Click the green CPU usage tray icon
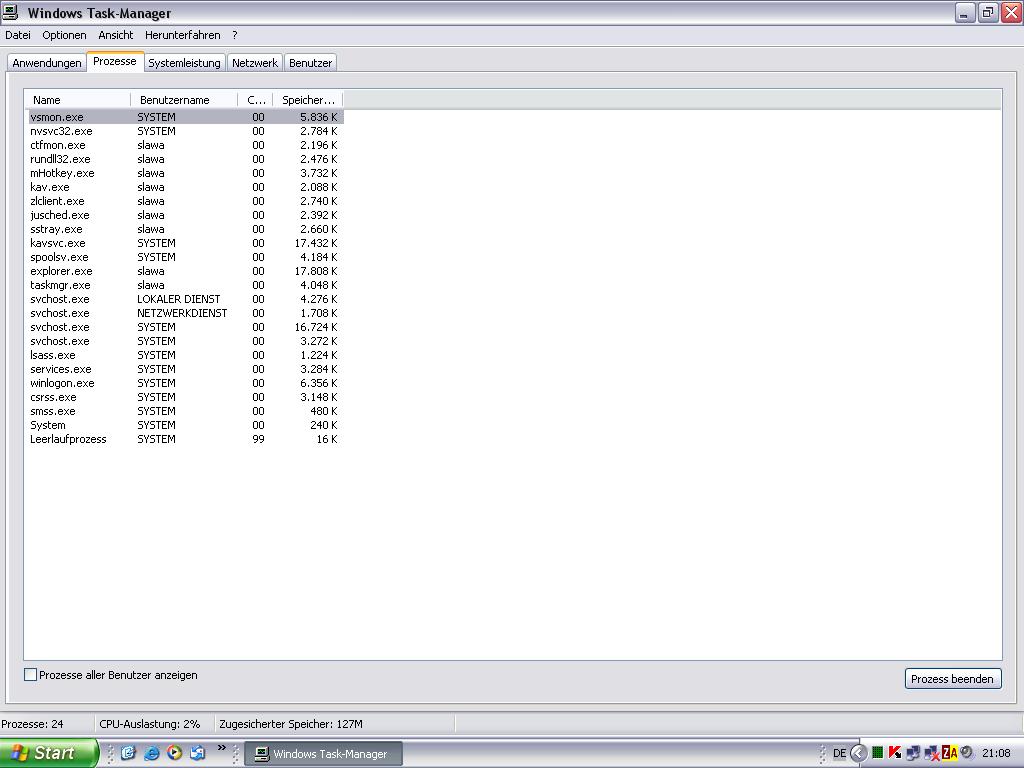This screenshot has height=768, width=1024. click(877, 753)
